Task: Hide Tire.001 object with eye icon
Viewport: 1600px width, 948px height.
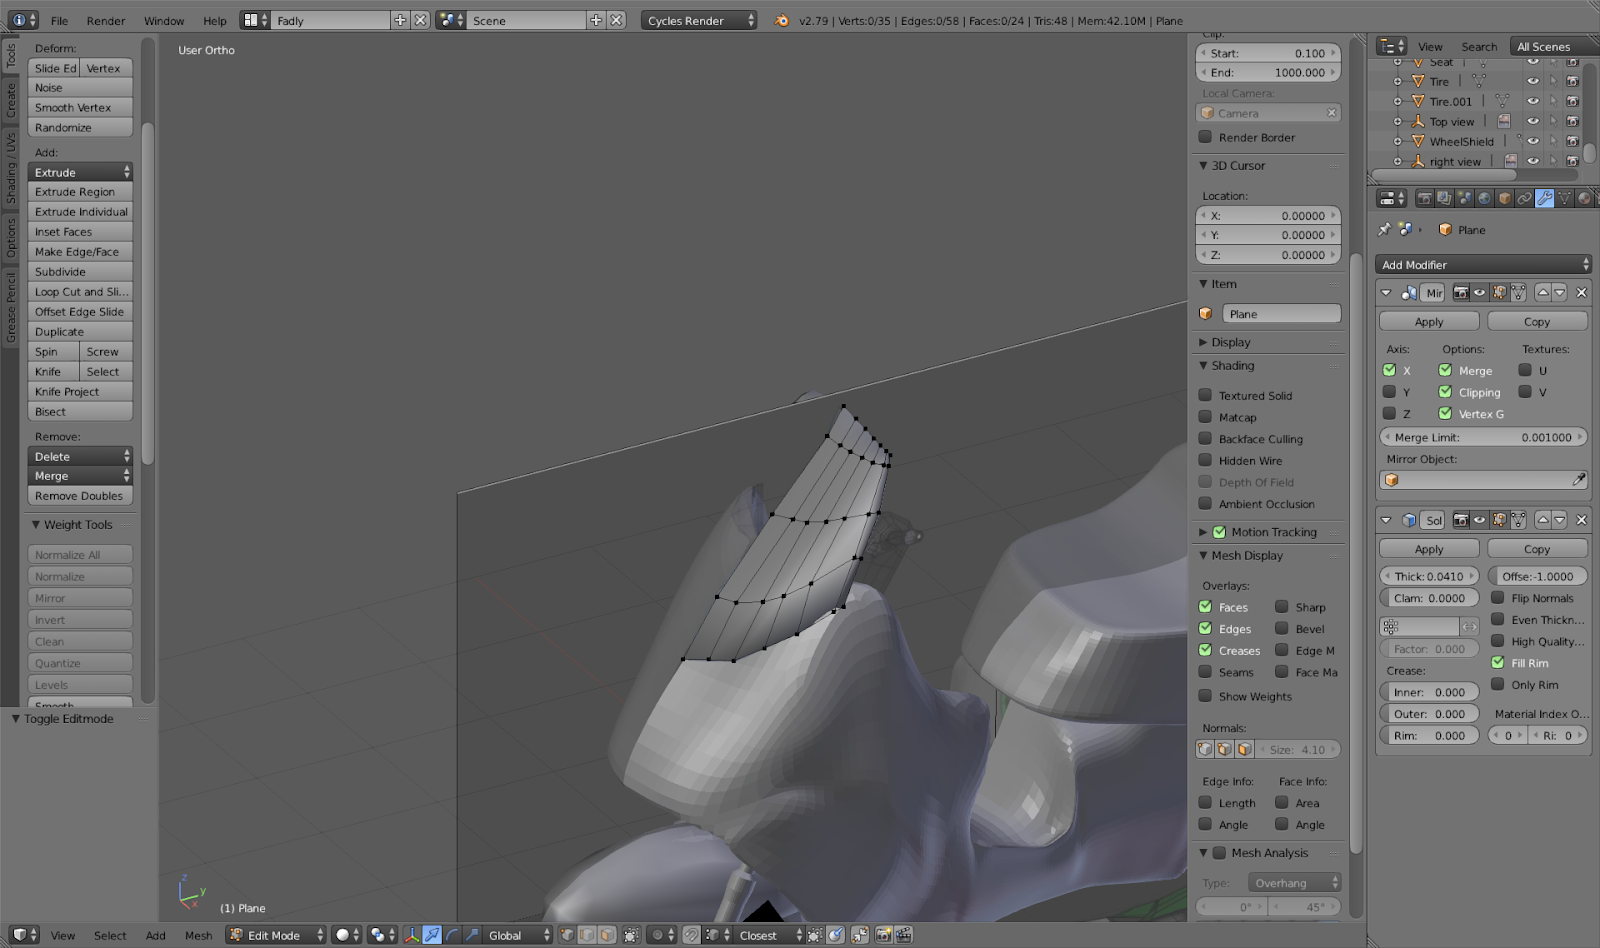Action: coord(1533,101)
